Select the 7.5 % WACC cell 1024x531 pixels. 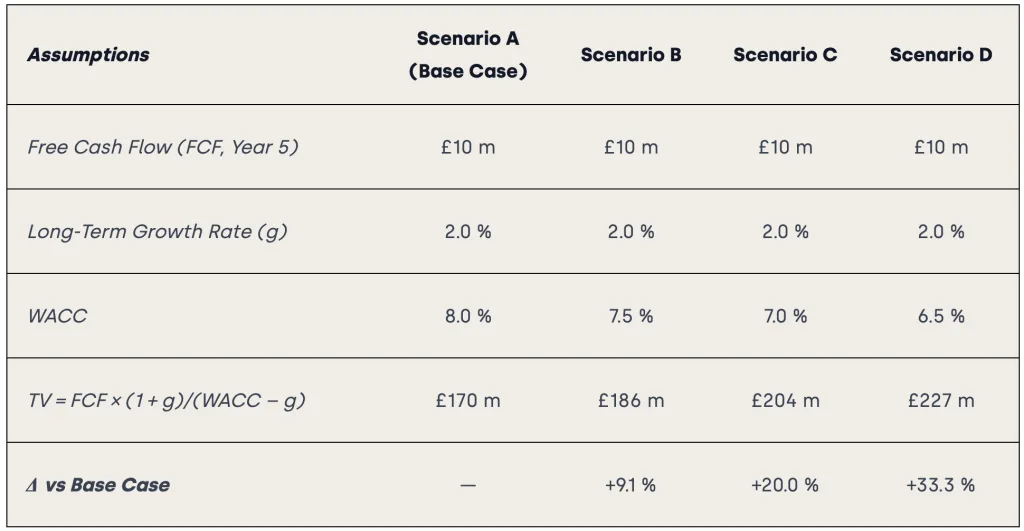(x=631, y=316)
